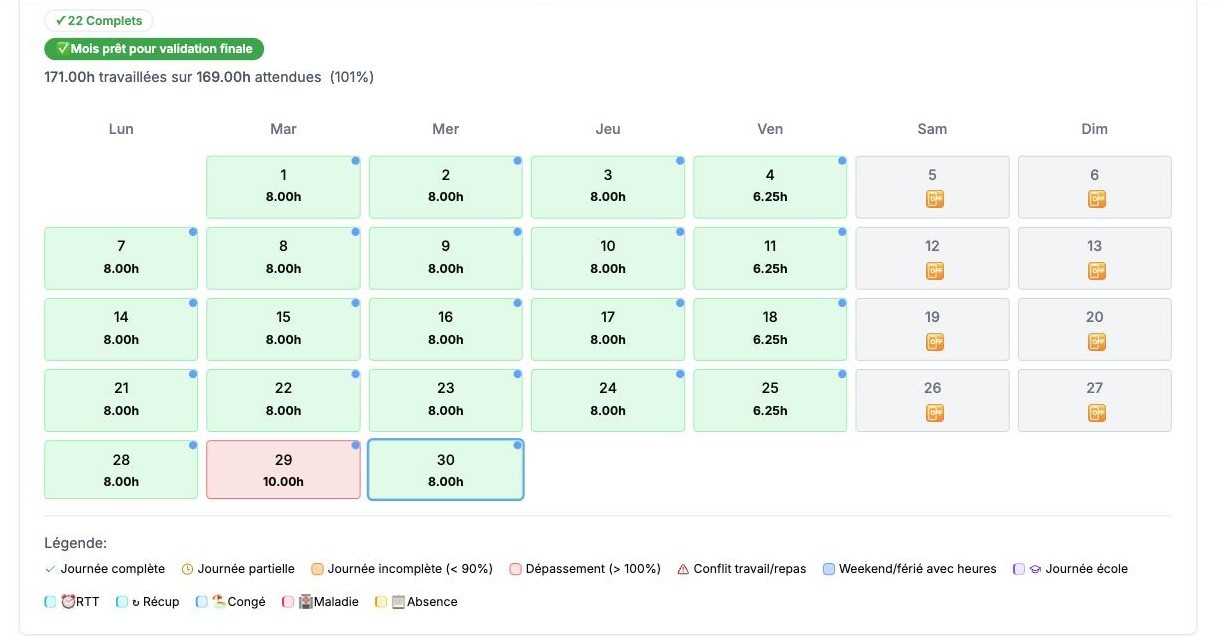Click the '10.00h' value on day 29
The height and width of the screenshot is (642, 1218).
click(x=284, y=482)
